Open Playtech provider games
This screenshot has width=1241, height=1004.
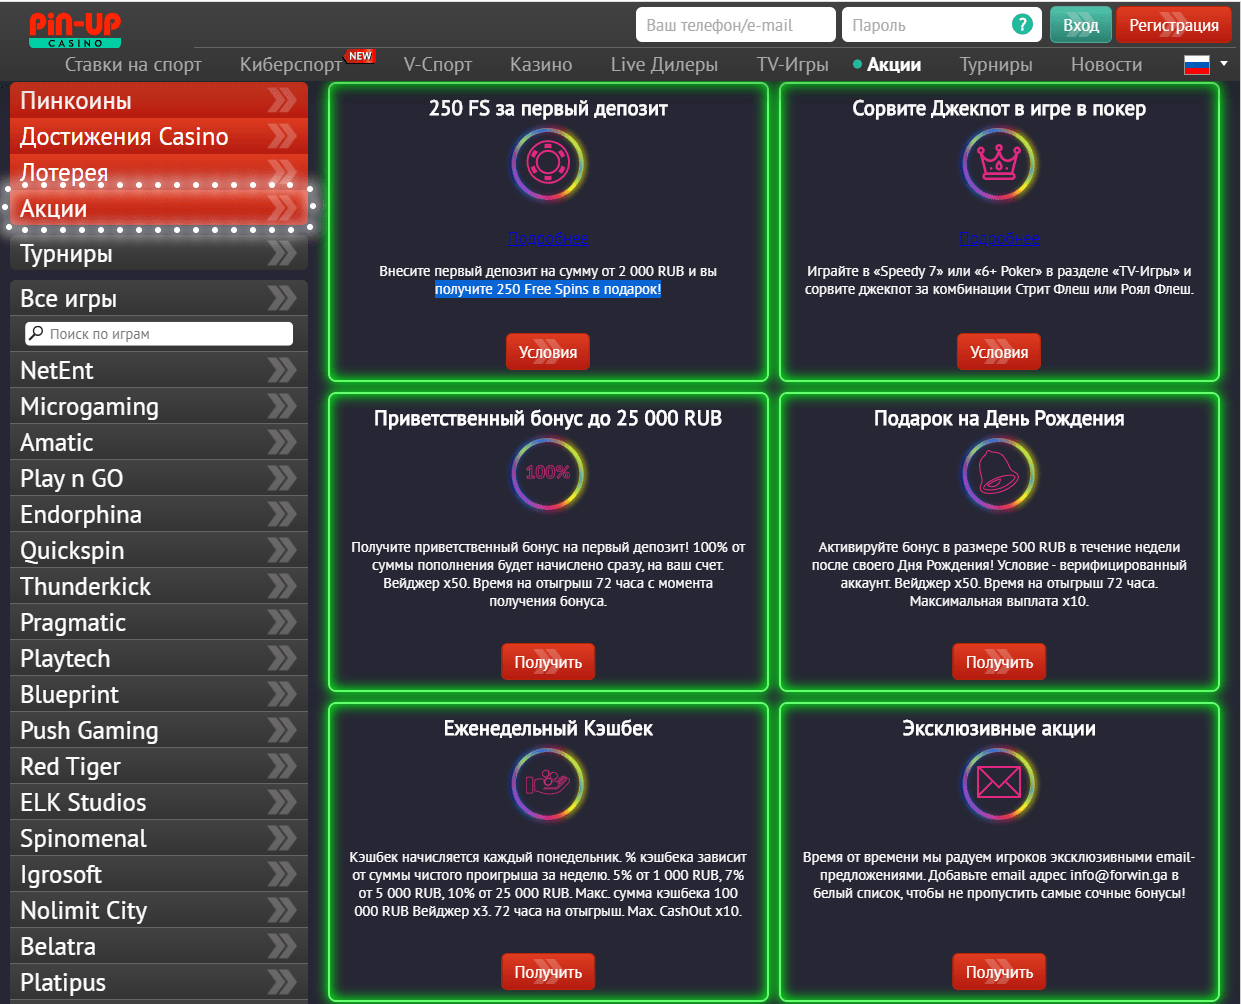pyautogui.click(x=159, y=658)
